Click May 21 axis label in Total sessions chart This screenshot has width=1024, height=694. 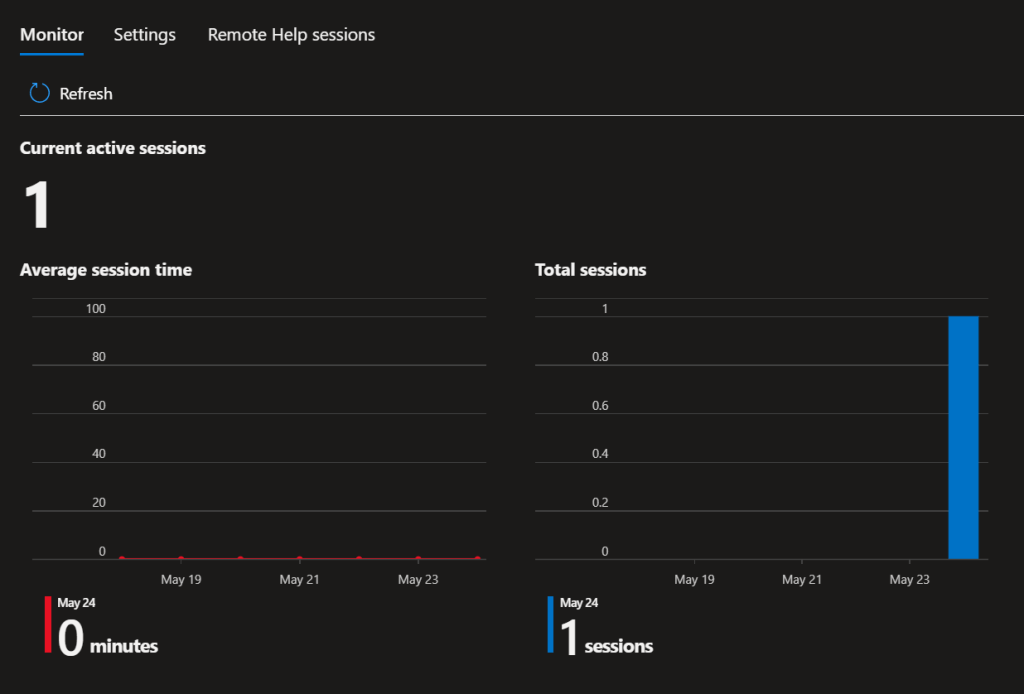pos(802,580)
